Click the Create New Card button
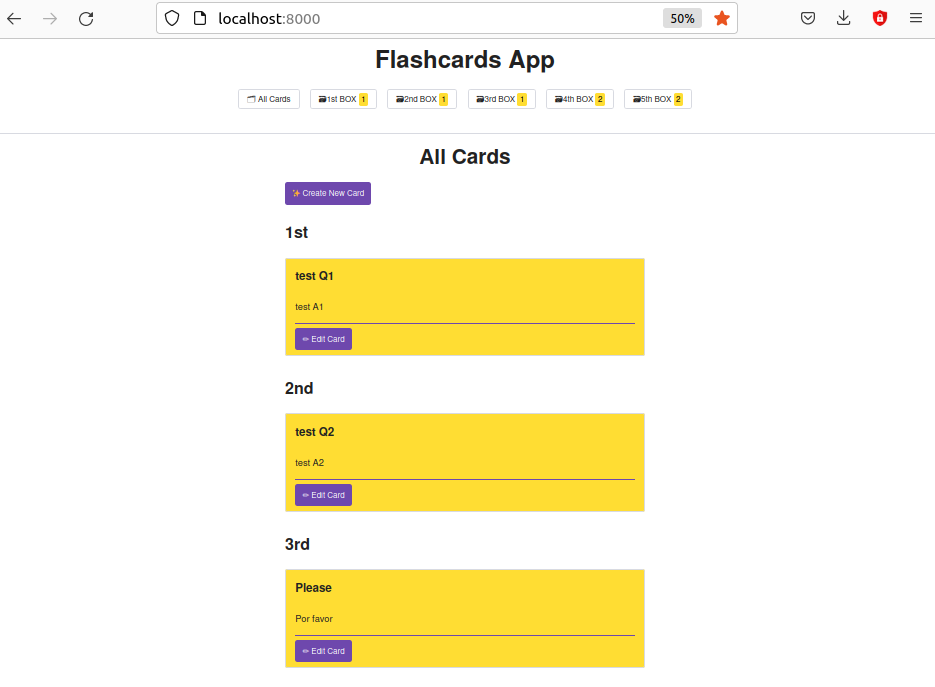 tap(327, 193)
